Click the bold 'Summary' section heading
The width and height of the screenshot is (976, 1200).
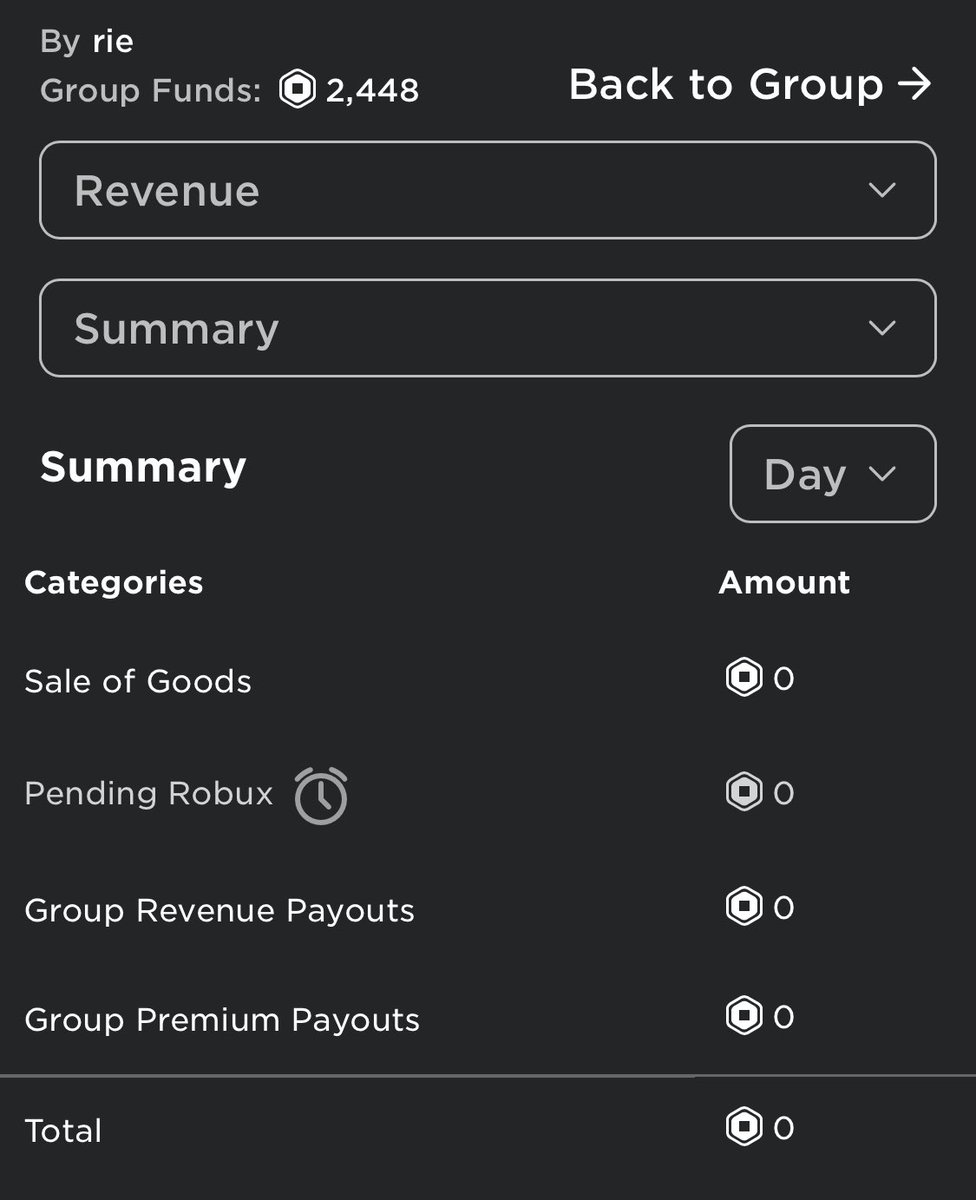tap(143, 468)
